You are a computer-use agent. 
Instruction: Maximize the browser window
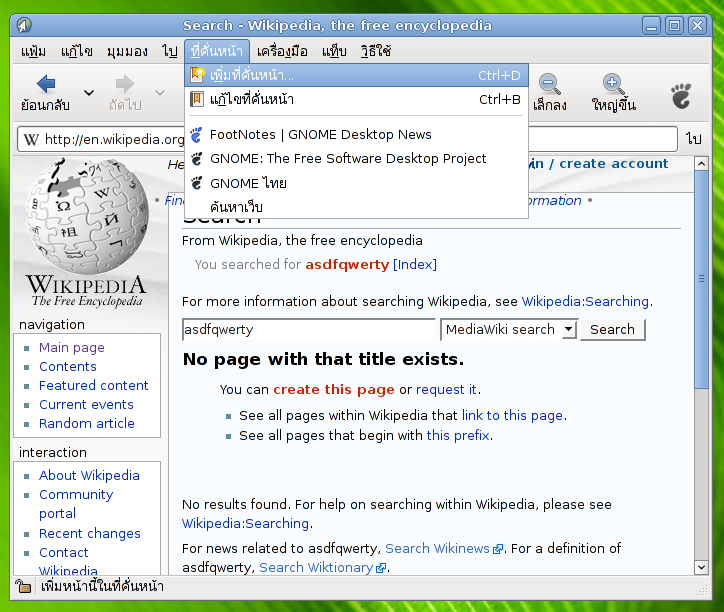(x=674, y=25)
